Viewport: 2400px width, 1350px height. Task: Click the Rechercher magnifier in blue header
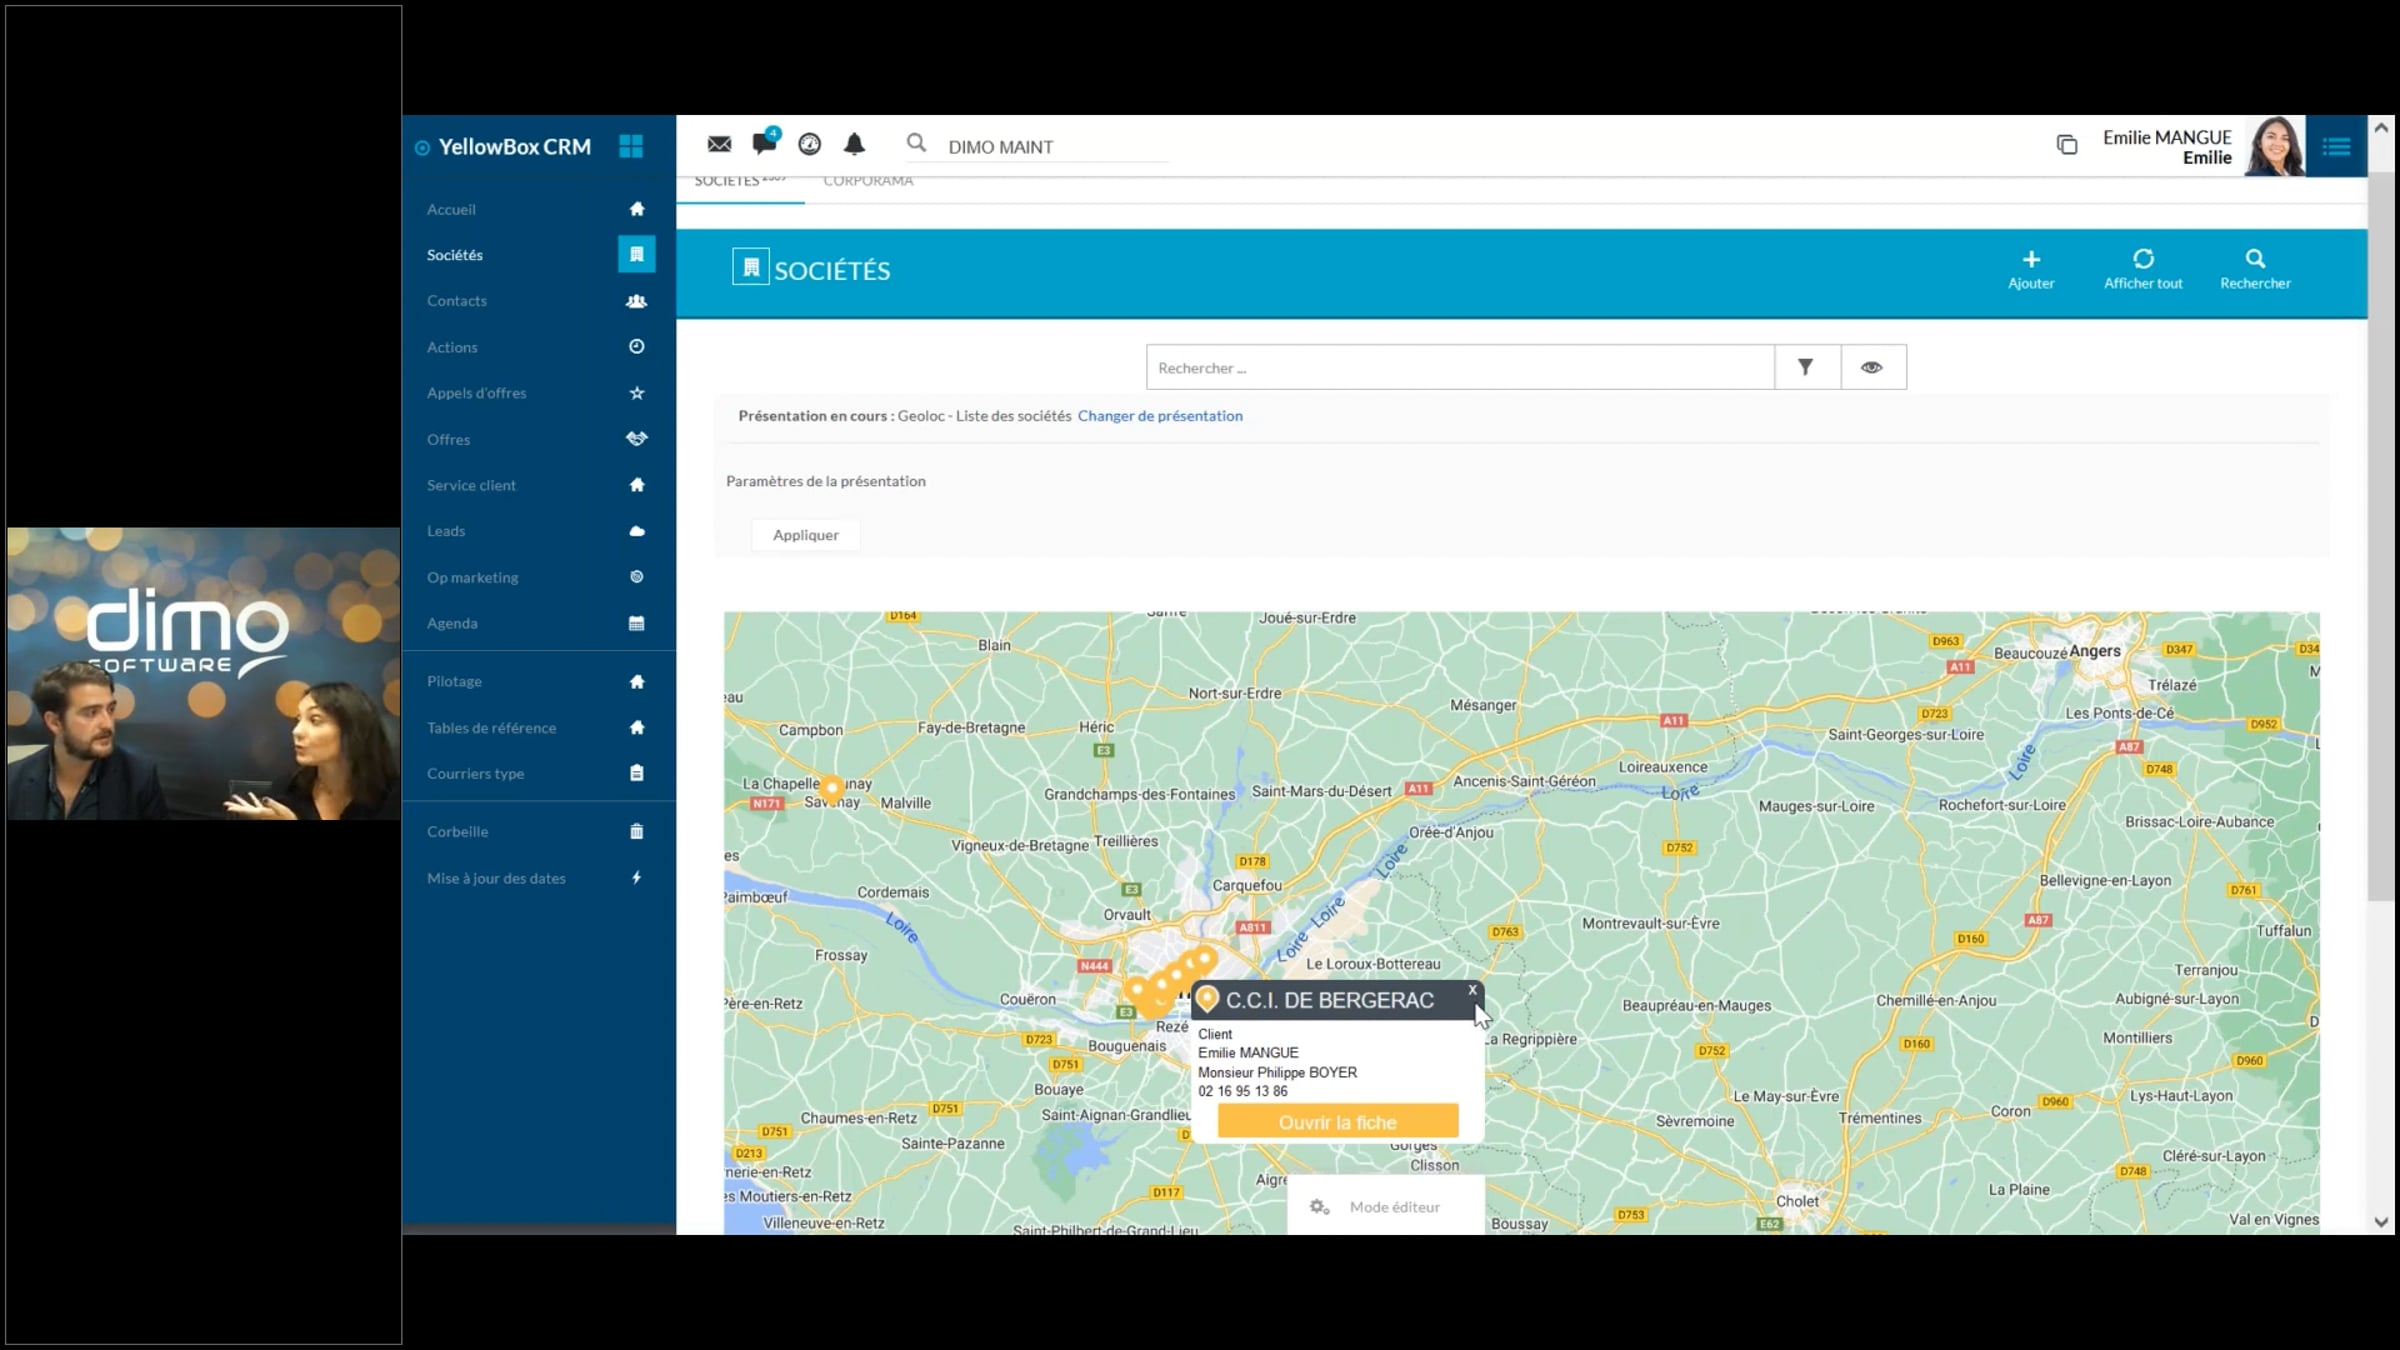pyautogui.click(x=2255, y=260)
